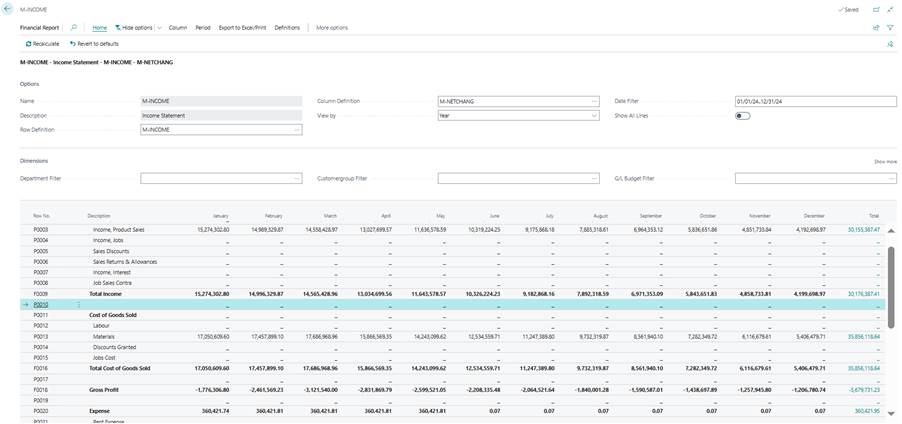Click the collapse page icon
Image resolution: width=902 pixels, height=424 pixels.
890,9
